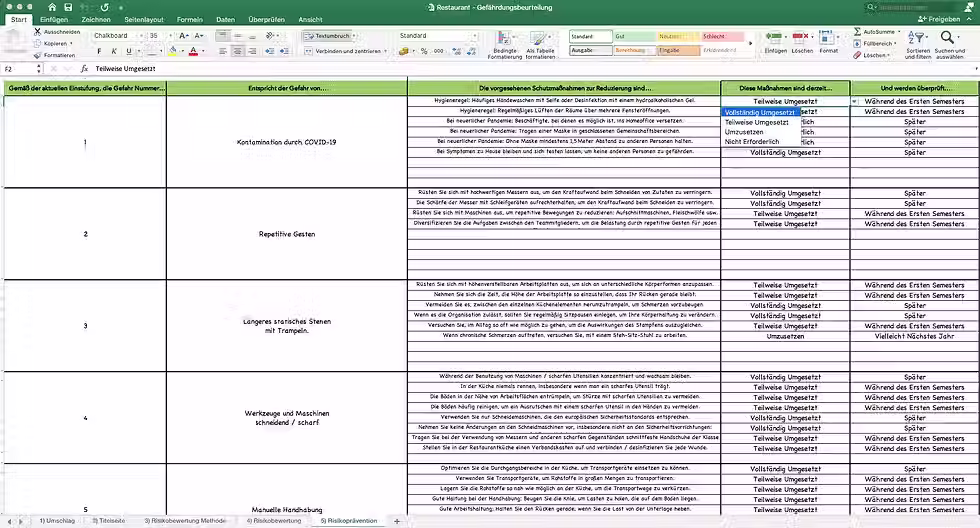Image resolution: width=980 pixels, height=528 pixels.
Task: Open the Chalkboard font name dropdown
Action: point(141,36)
